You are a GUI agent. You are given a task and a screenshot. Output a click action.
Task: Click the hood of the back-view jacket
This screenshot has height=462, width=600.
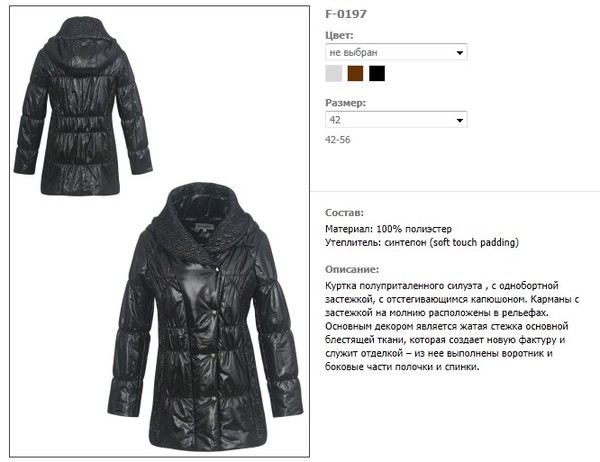click(x=81, y=40)
